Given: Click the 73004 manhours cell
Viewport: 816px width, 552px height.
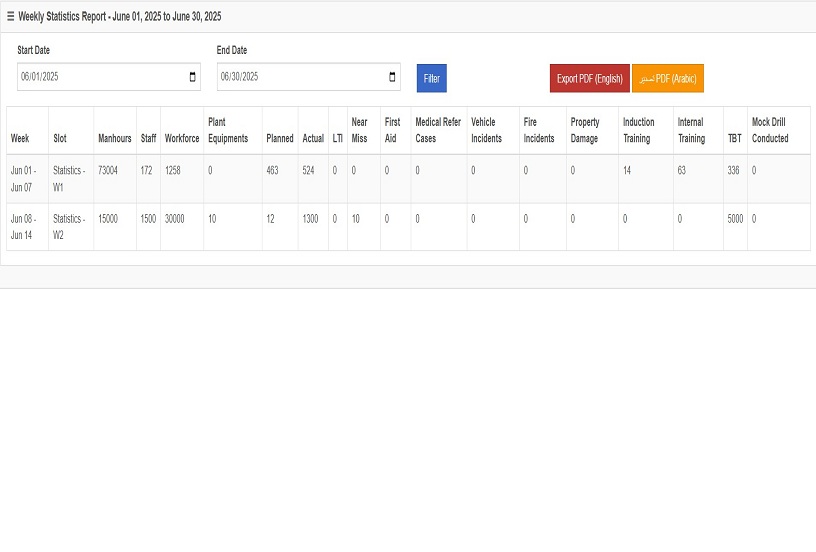Looking at the screenshot, I should (x=108, y=171).
